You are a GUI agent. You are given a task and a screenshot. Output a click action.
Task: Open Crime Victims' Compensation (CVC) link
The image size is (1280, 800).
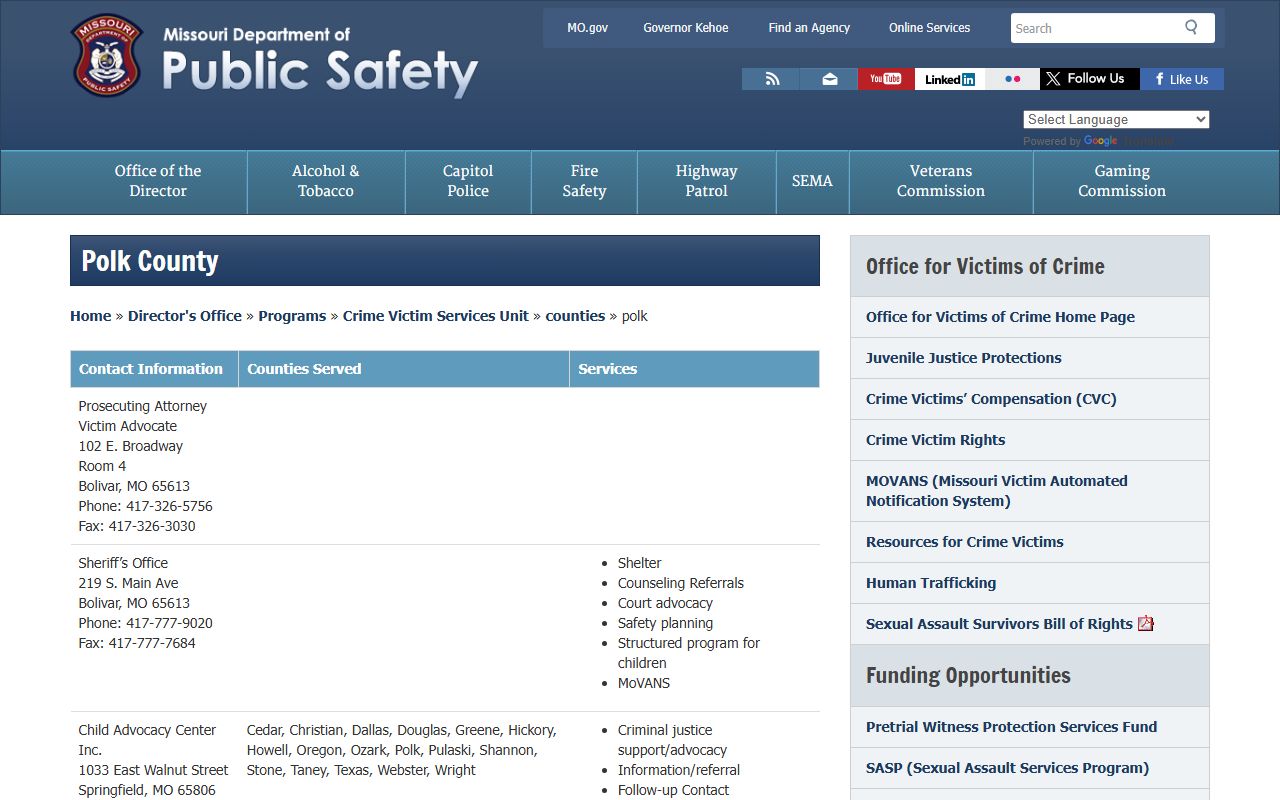pyautogui.click(x=991, y=399)
